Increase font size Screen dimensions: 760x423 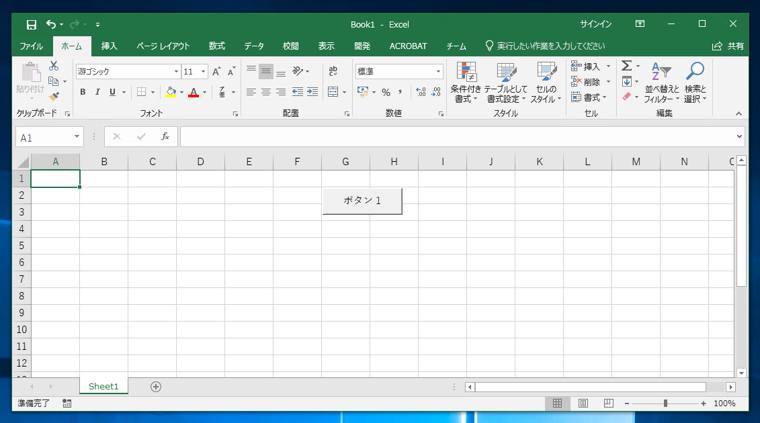[217, 72]
